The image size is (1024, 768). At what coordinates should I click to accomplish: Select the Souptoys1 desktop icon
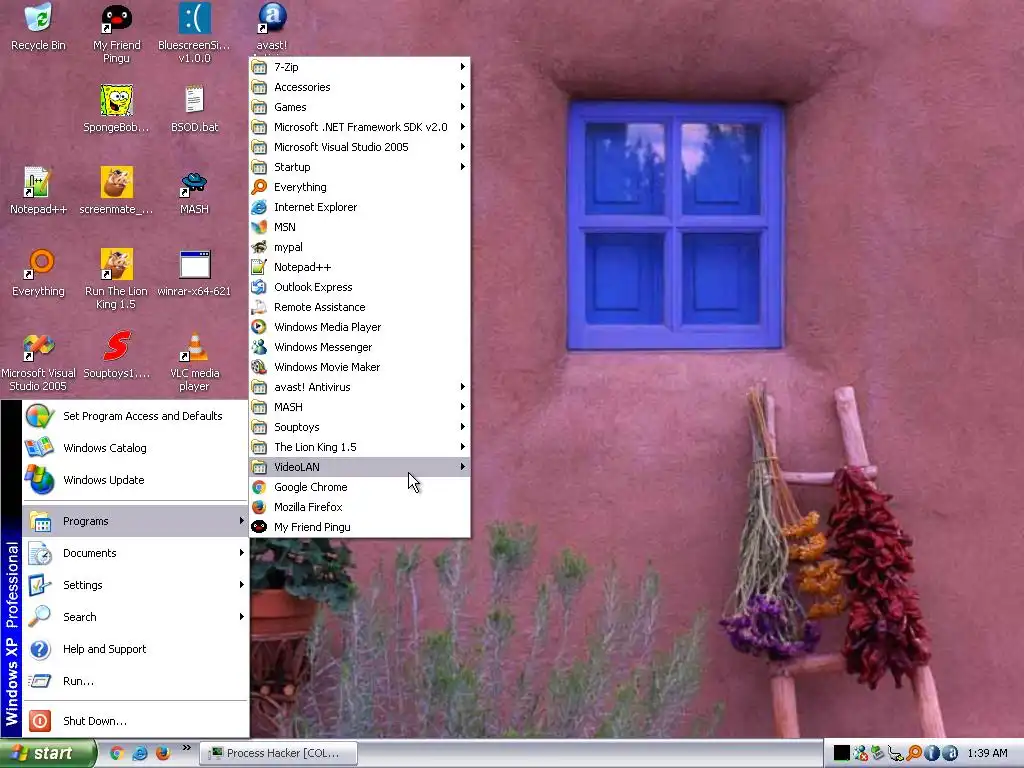pyautogui.click(x=116, y=355)
